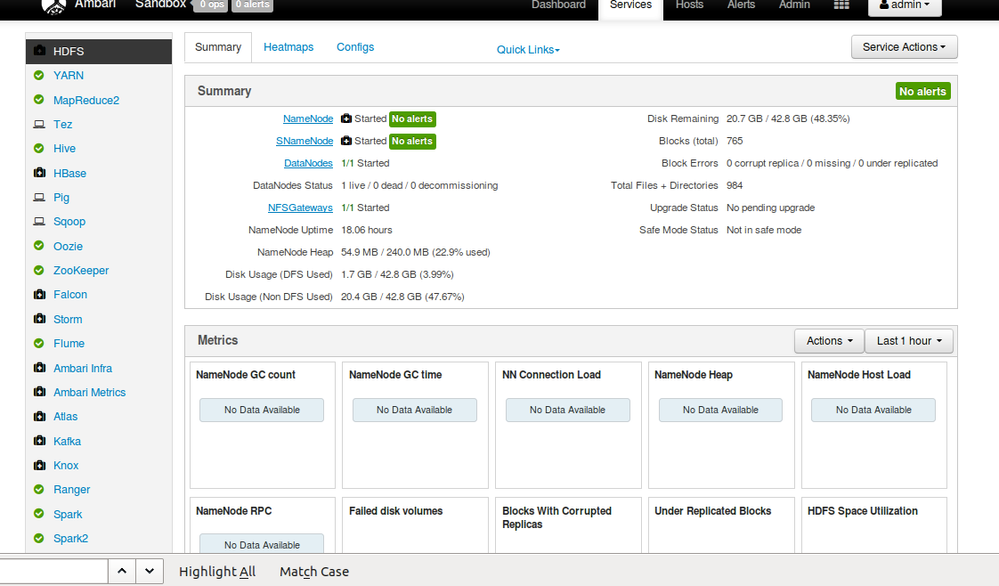The height and width of the screenshot is (586, 999).
Task: Open the DataNodes link
Action: click(x=308, y=163)
